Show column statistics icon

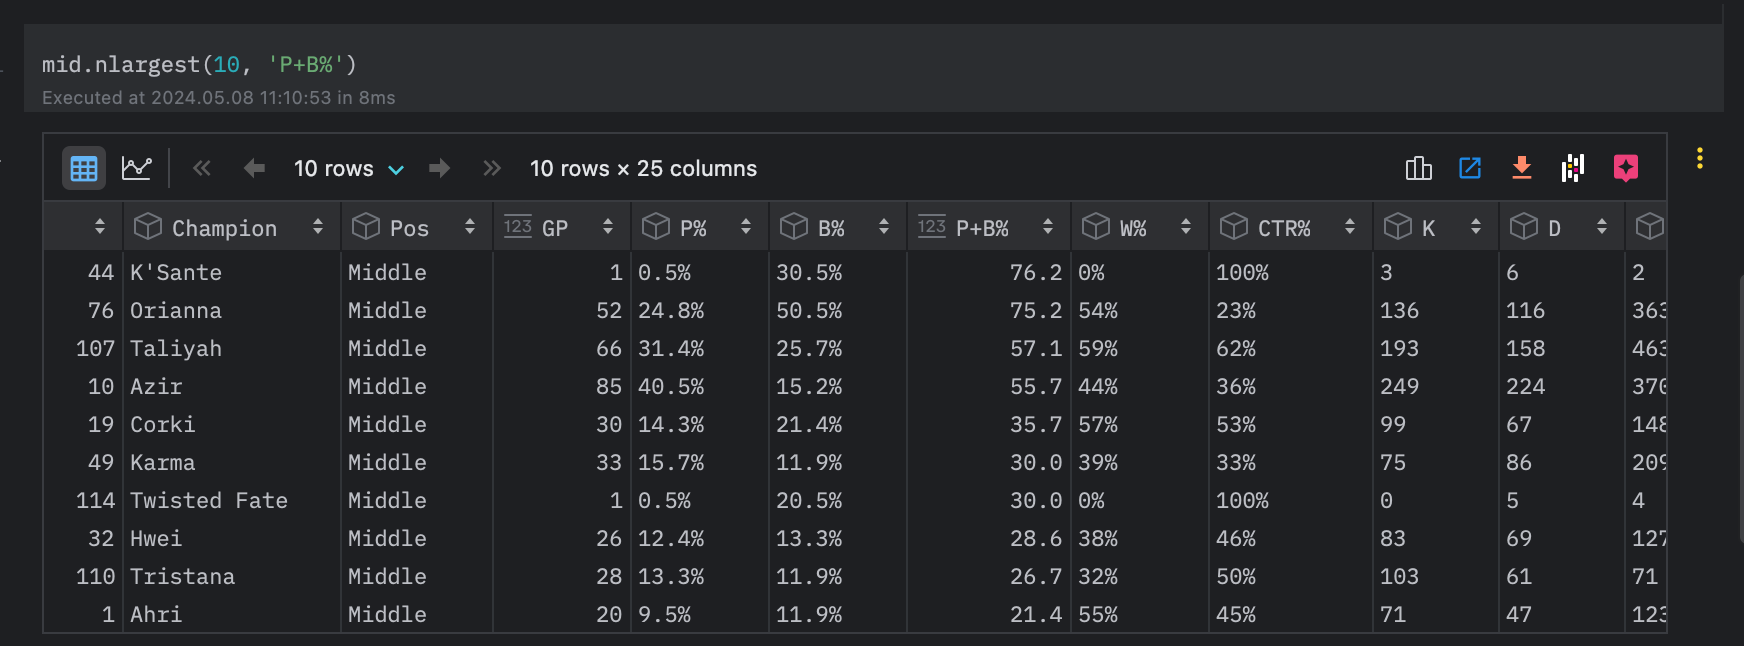tap(1419, 168)
